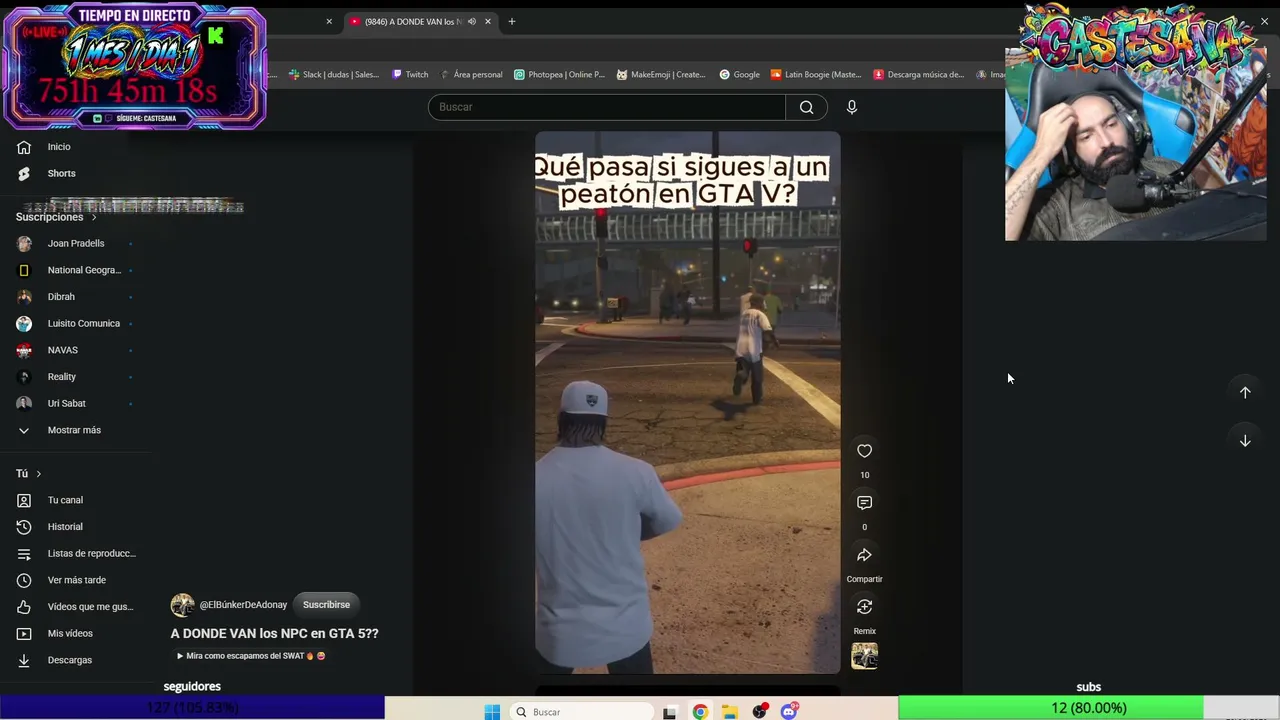Open the Ver más tarde clock icon
Screen dimensions: 1280x720
tap(24, 580)
